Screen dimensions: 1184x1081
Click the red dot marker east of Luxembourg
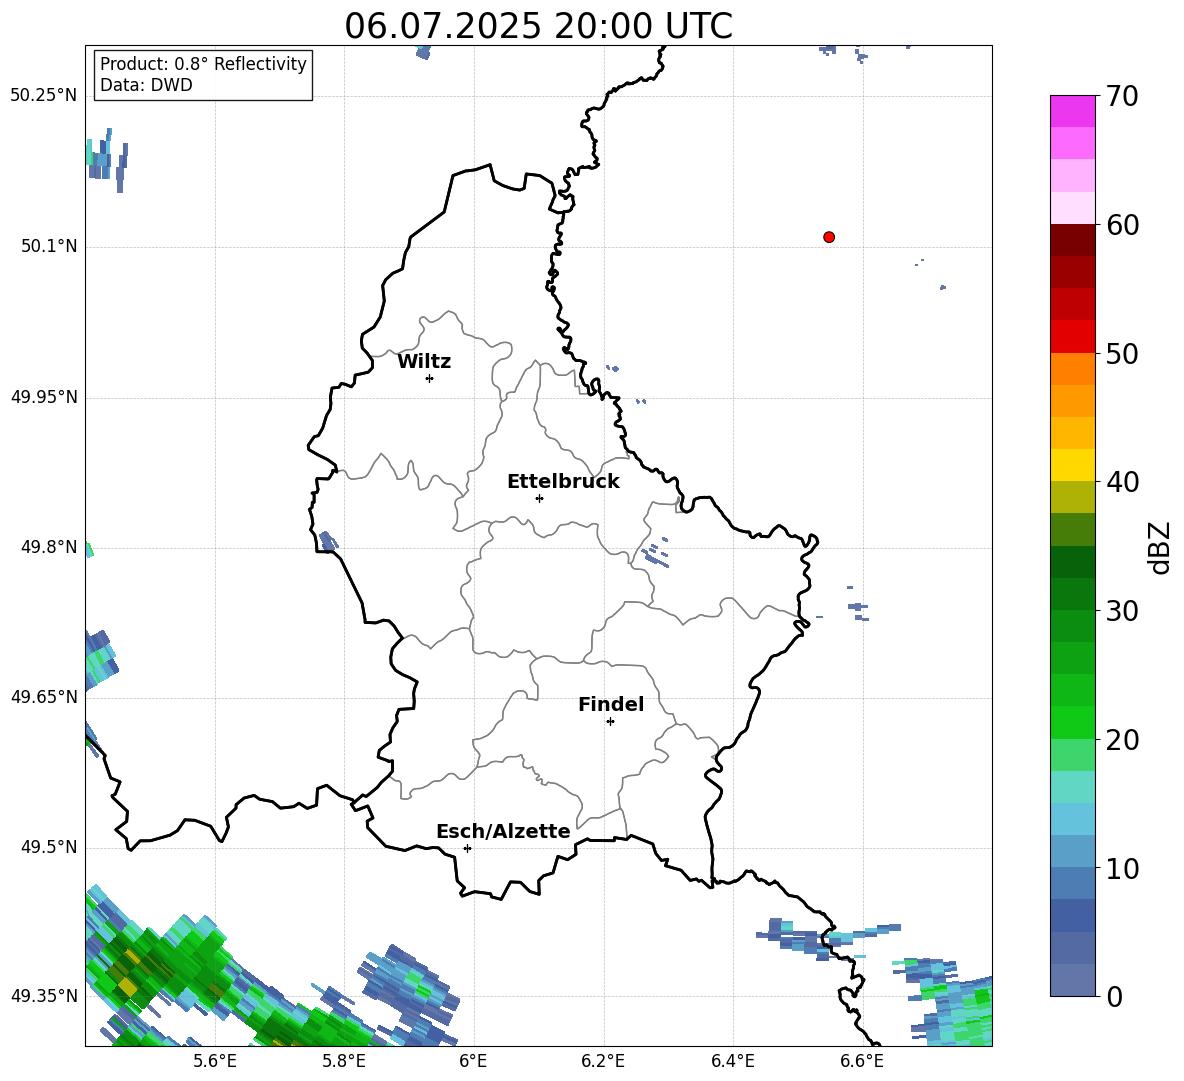tap(829, 237)
